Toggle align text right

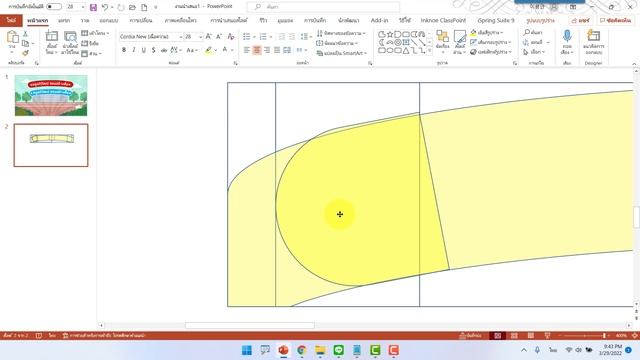(x=267, y=50)
